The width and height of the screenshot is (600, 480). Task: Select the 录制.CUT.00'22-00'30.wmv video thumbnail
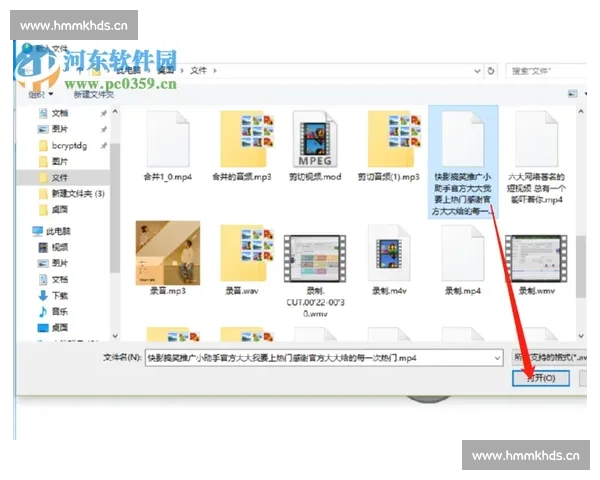[315, 259]
